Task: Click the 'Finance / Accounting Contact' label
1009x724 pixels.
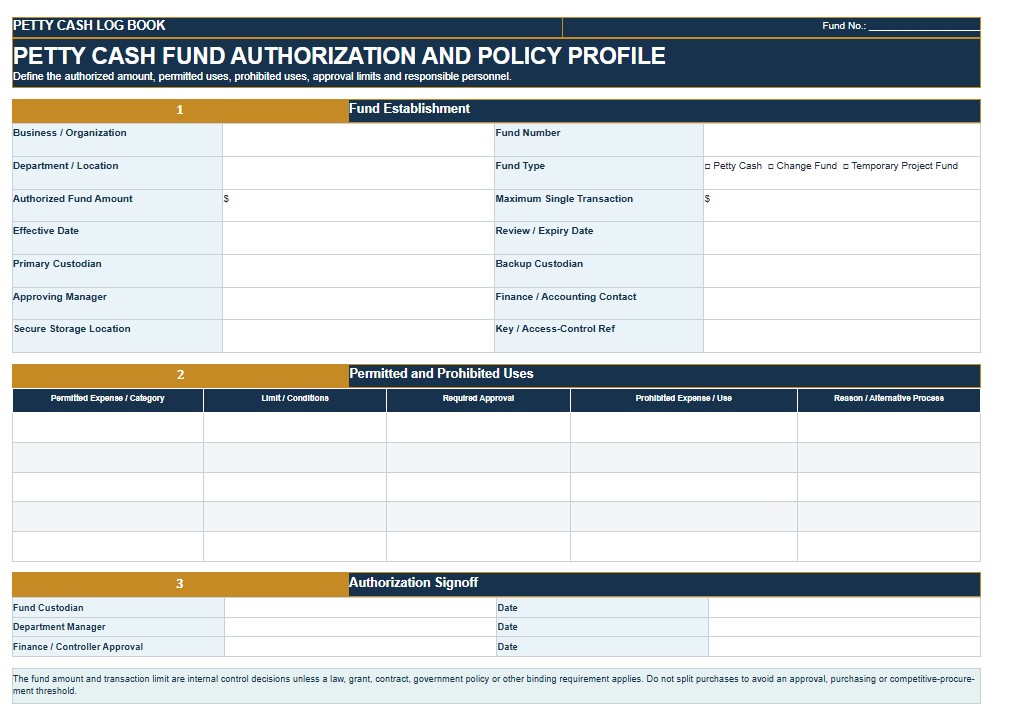Action: (566, 297)
